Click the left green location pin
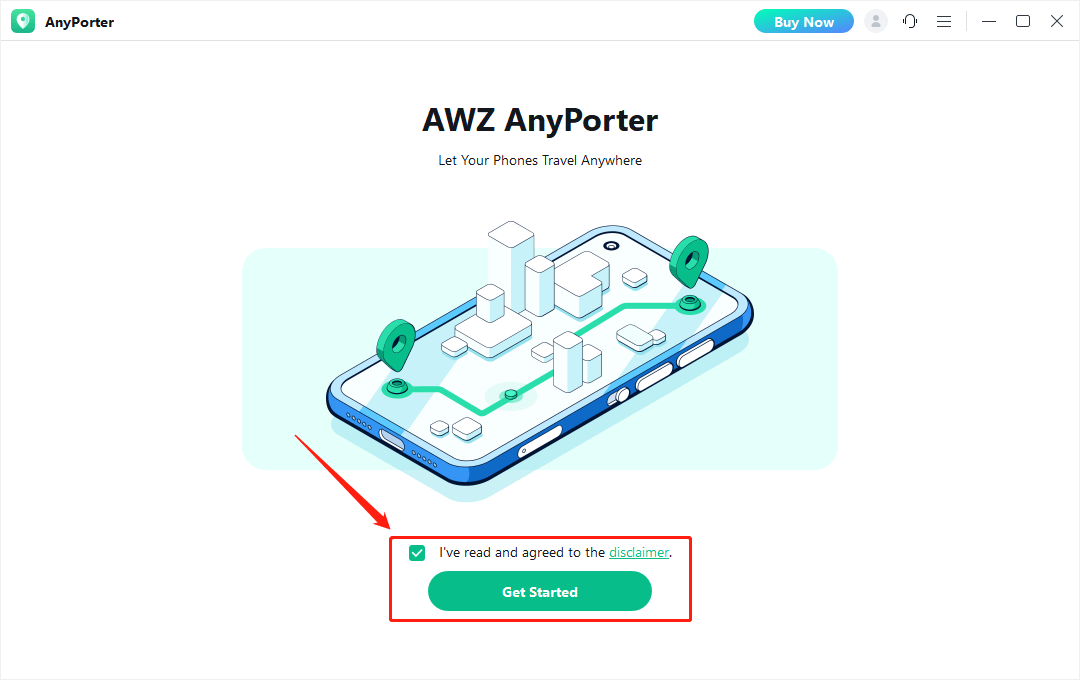 [x=396, y=344]
